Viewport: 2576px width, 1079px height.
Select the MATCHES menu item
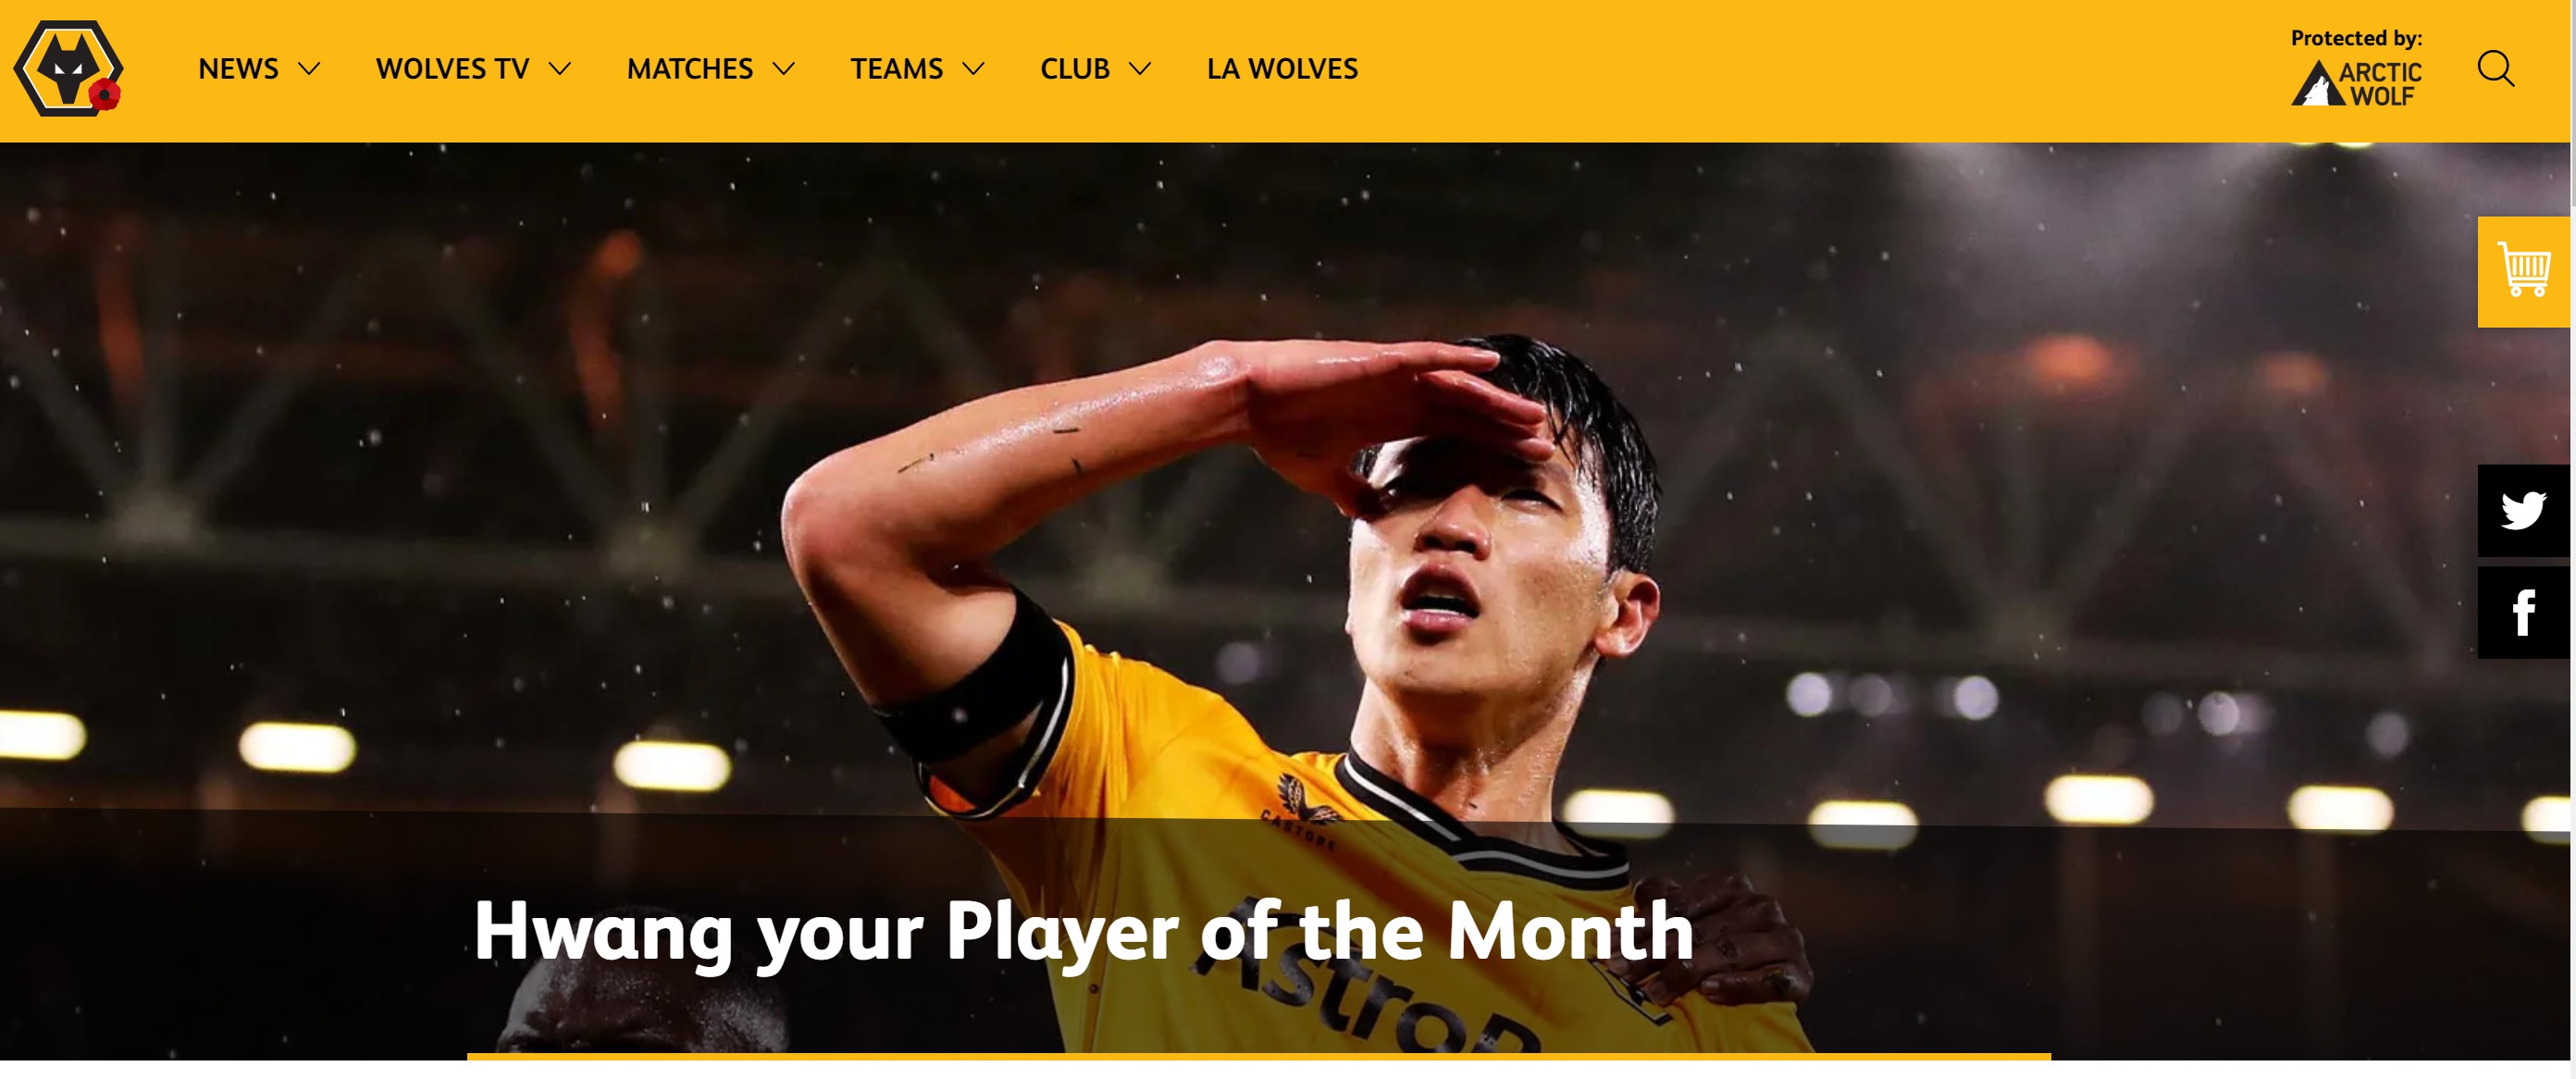pos(690,69)
